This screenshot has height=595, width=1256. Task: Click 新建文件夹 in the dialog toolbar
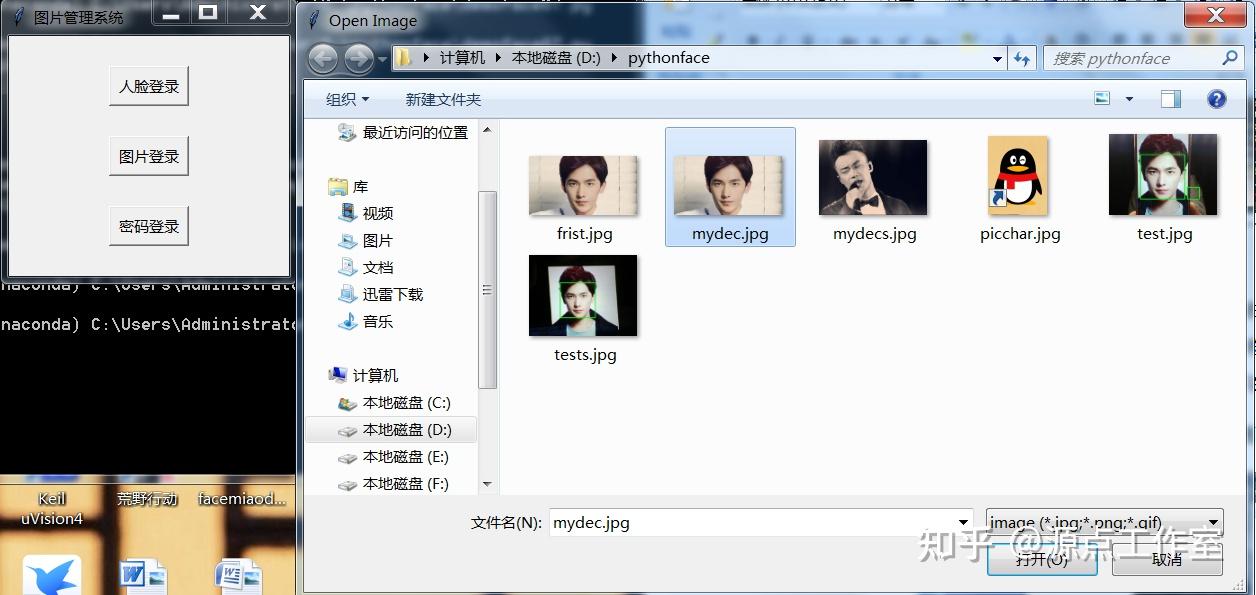point(443,99)
